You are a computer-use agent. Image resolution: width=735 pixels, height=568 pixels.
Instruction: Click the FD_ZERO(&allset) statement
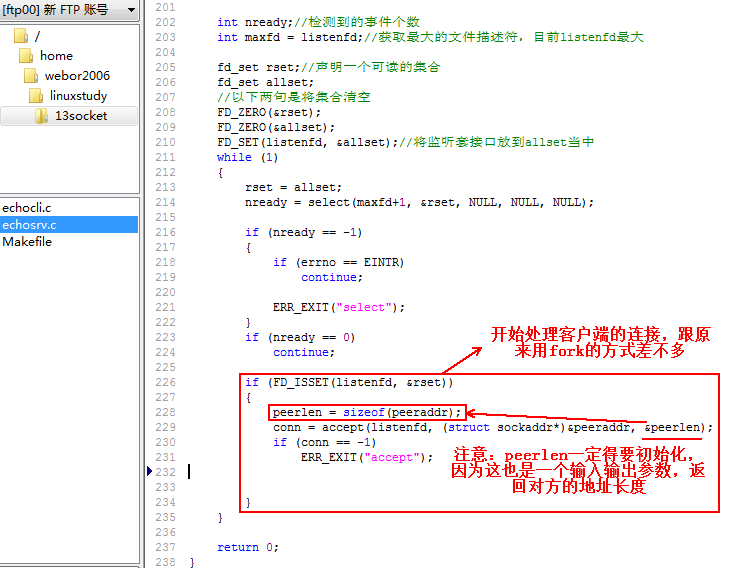(x=276, y=127)
